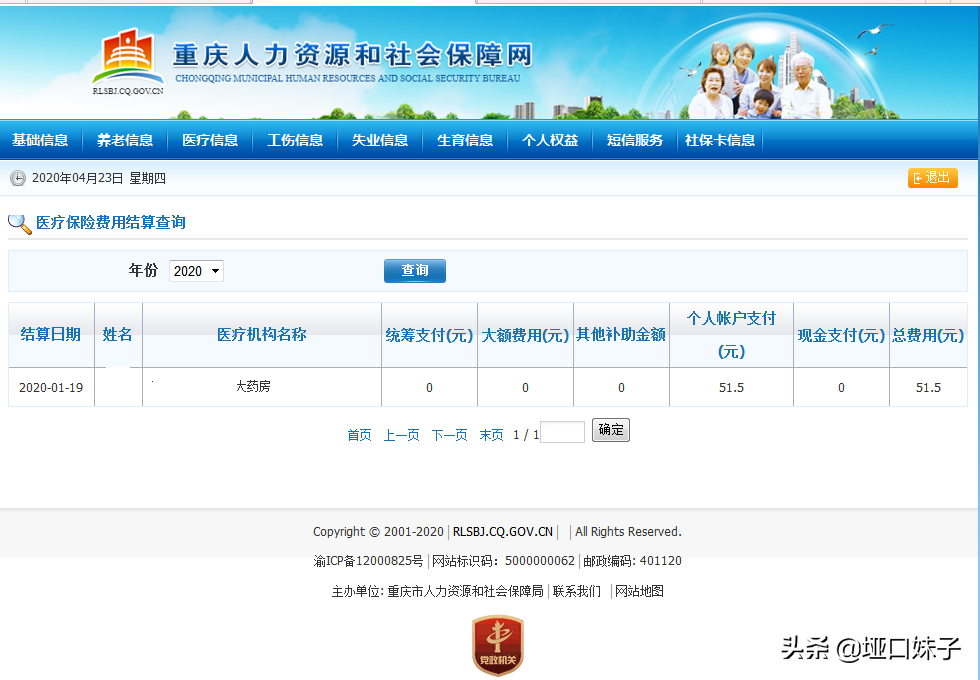Click the magnifier icon beside 医疗保险费用结算查询
This screenshot has height=680, width=980.
(x=19, y=223)
